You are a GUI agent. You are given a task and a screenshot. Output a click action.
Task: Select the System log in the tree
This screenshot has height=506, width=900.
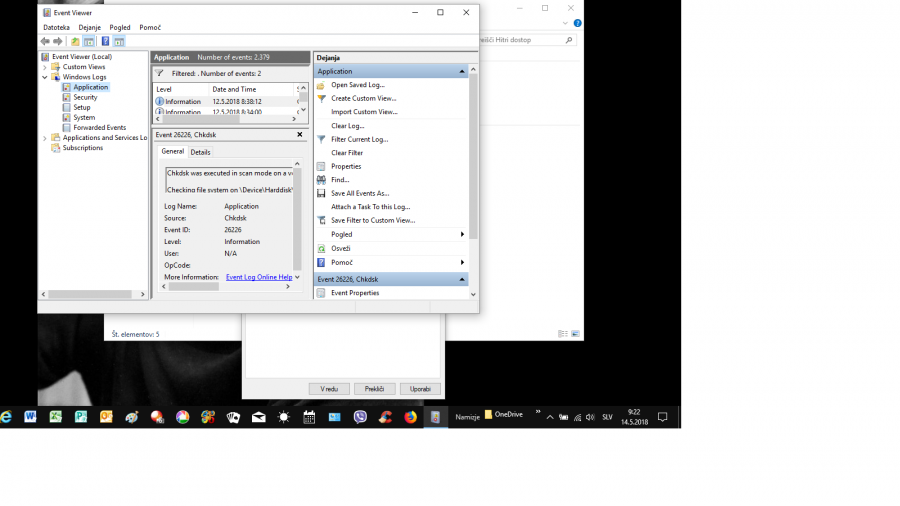tap(84, 117)
